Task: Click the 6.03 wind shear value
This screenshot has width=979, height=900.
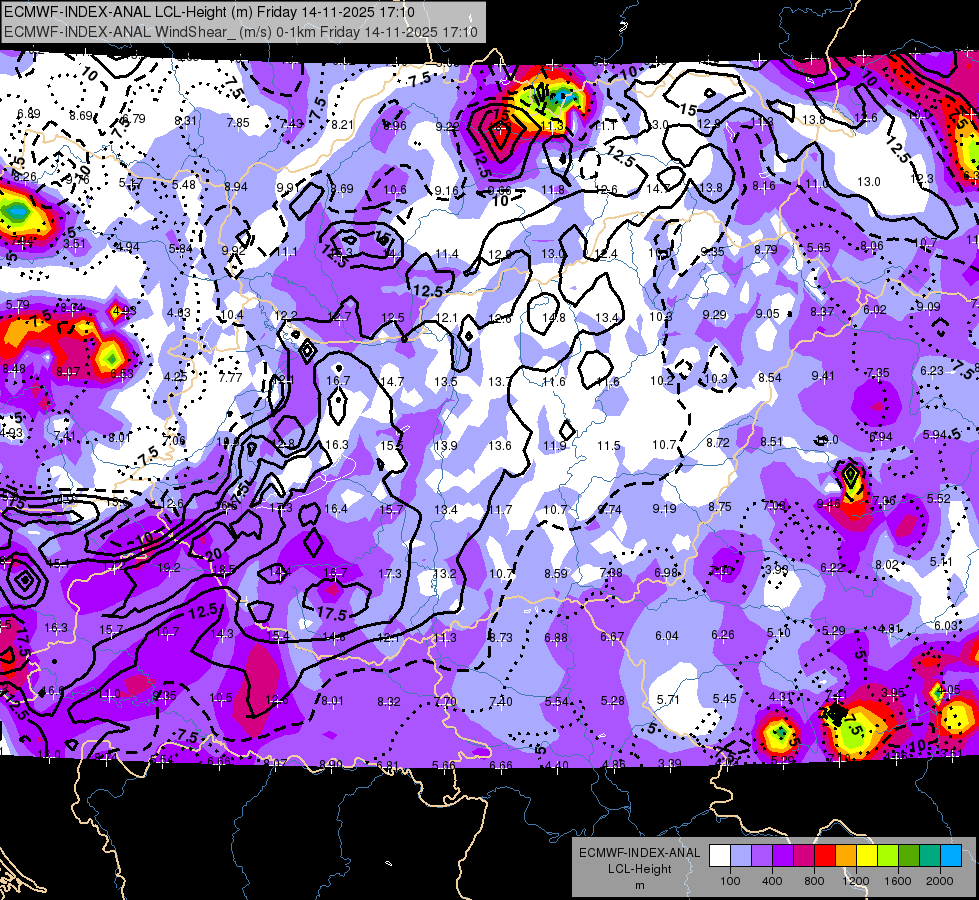Action: [x=946, y=625]
